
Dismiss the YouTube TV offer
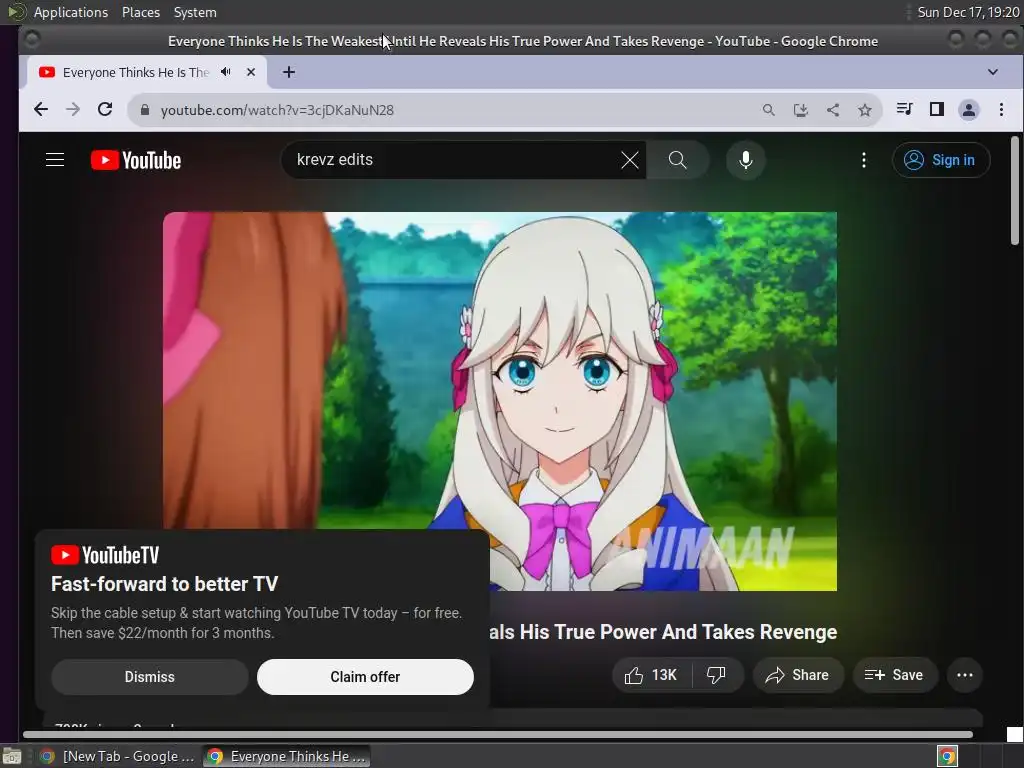coord(150,677)
